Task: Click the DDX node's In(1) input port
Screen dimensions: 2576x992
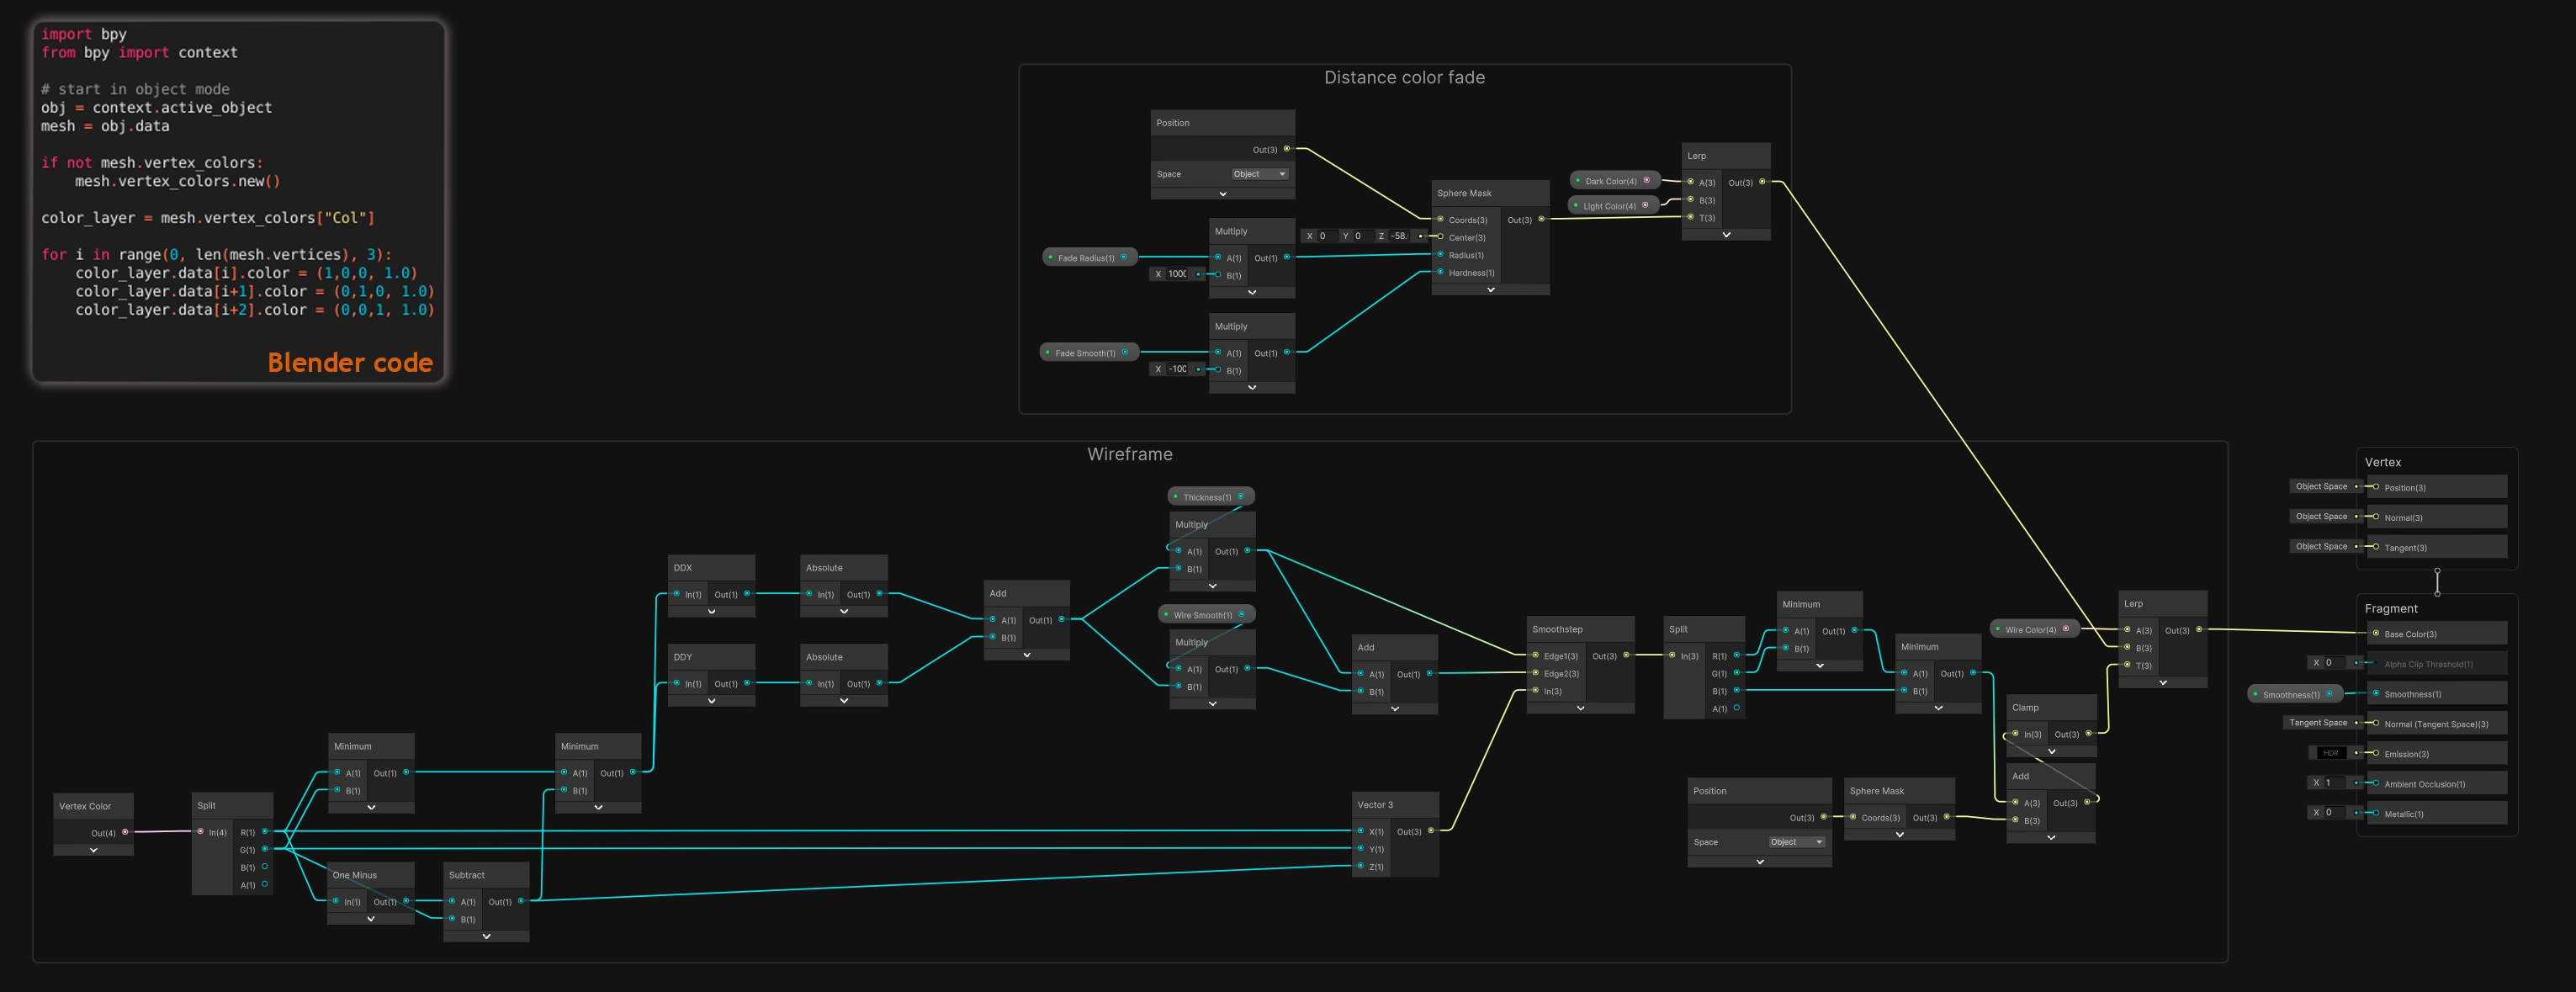Action: (677, 594)
